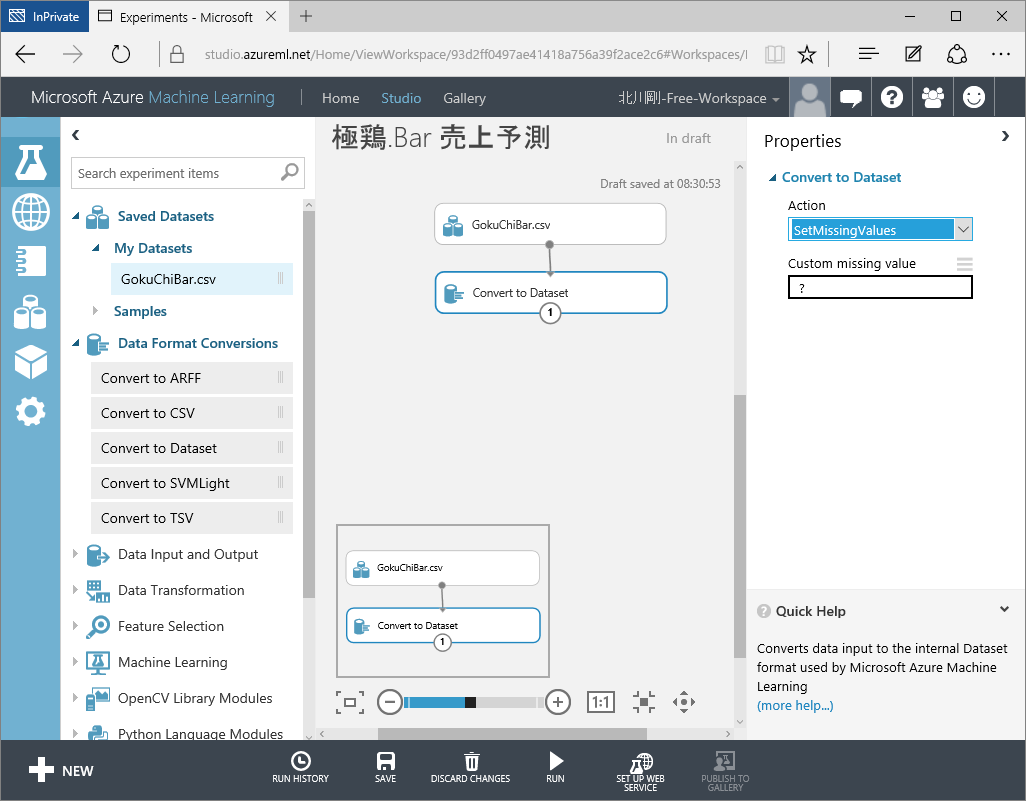Click the Custom missing value field
The height and width of the screenshot is (801, 1026).
click(880, 287)
